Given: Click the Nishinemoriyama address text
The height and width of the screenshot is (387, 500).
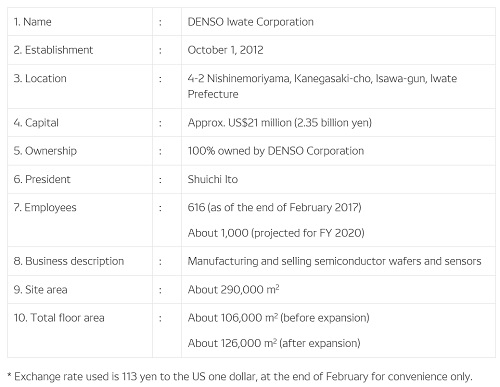Looking at the screenshot, I should coord(322,86).
